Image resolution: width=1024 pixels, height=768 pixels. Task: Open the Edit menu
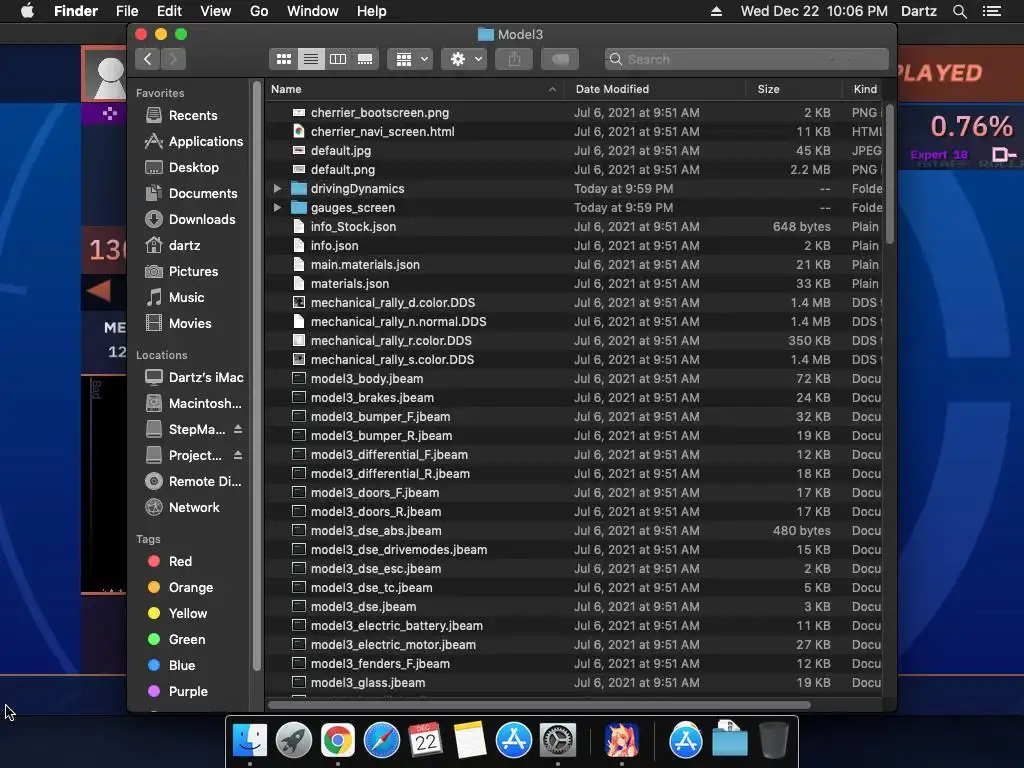(x=169, y=11)
